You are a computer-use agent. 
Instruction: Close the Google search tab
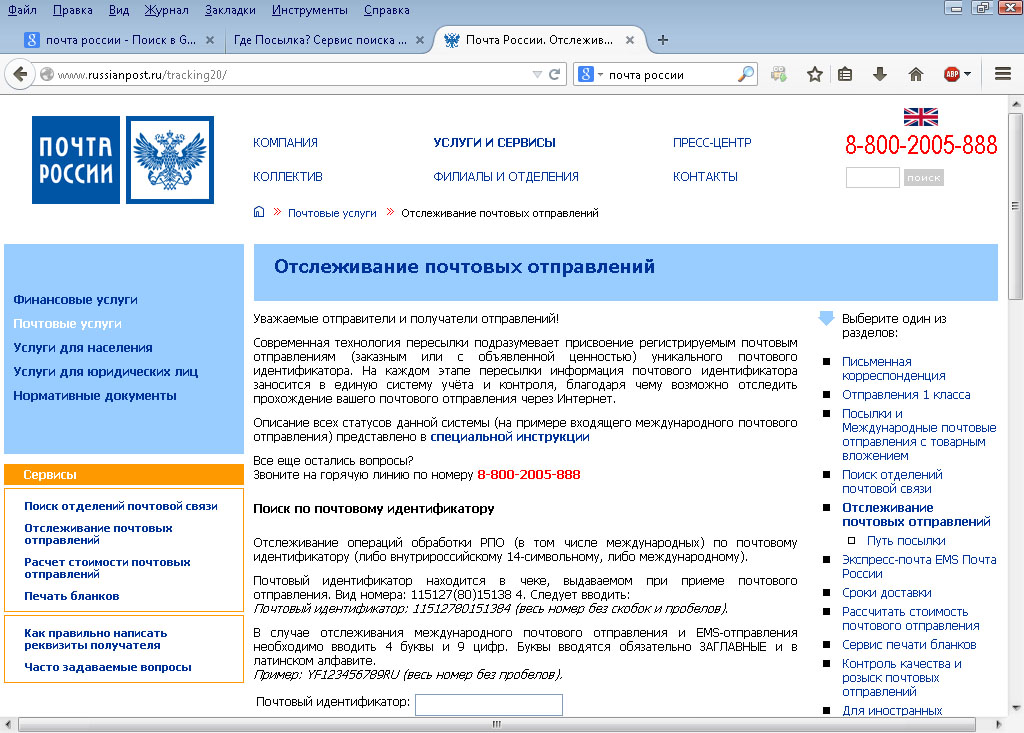coord(210,40)
